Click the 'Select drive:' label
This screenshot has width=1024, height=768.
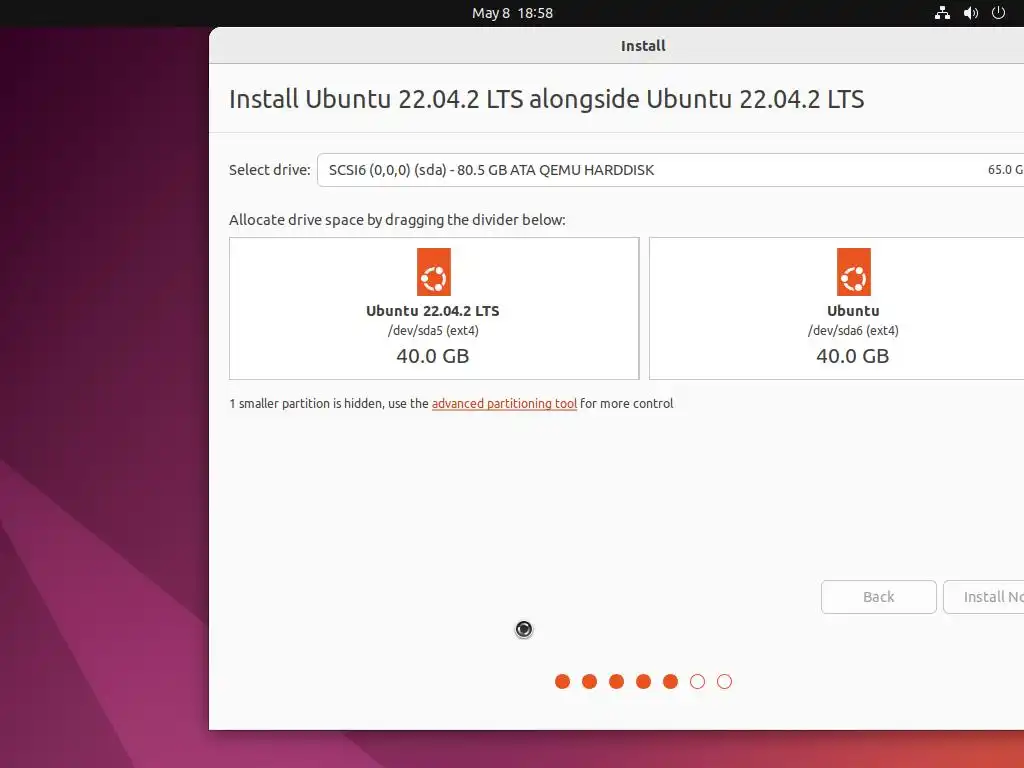point(270,170)
